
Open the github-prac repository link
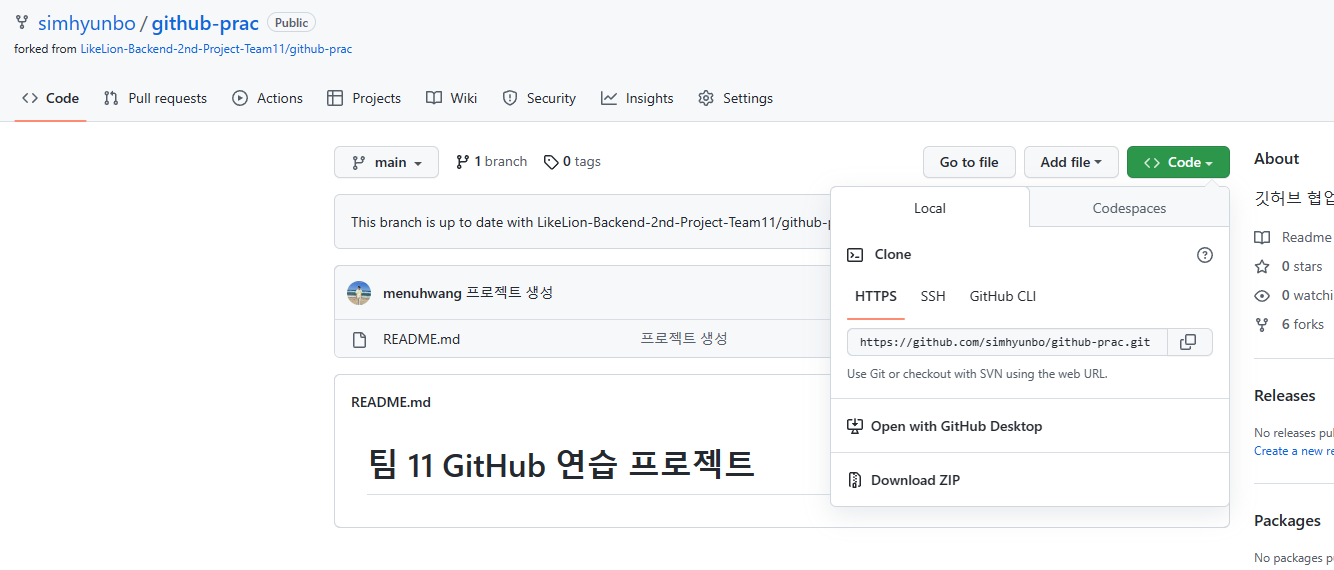coord(206,22)
